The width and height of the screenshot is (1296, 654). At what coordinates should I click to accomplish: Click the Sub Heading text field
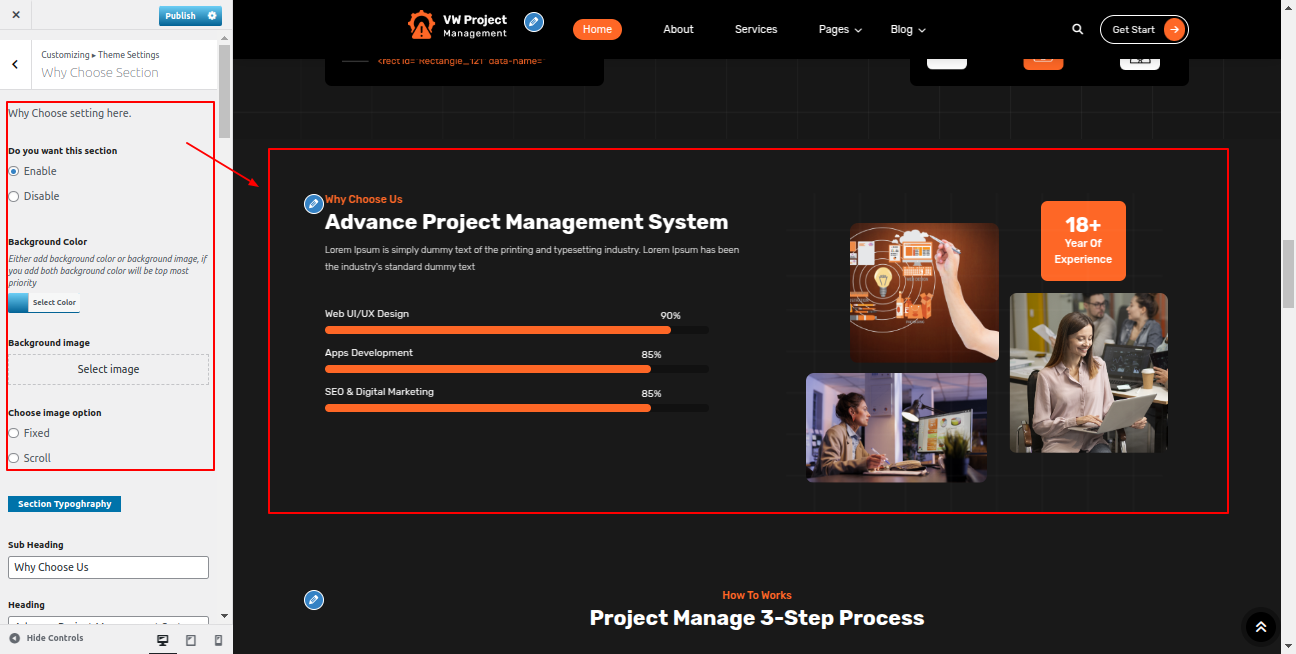pos(108,567)
